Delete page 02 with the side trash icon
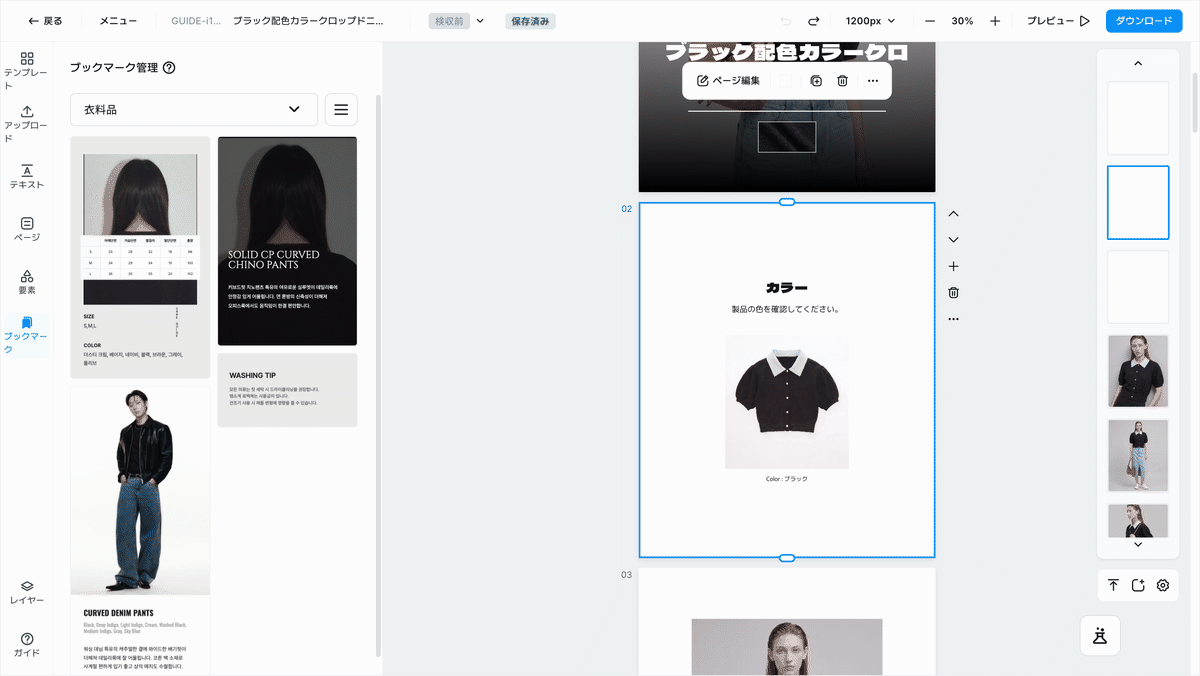 click(953, 293)
